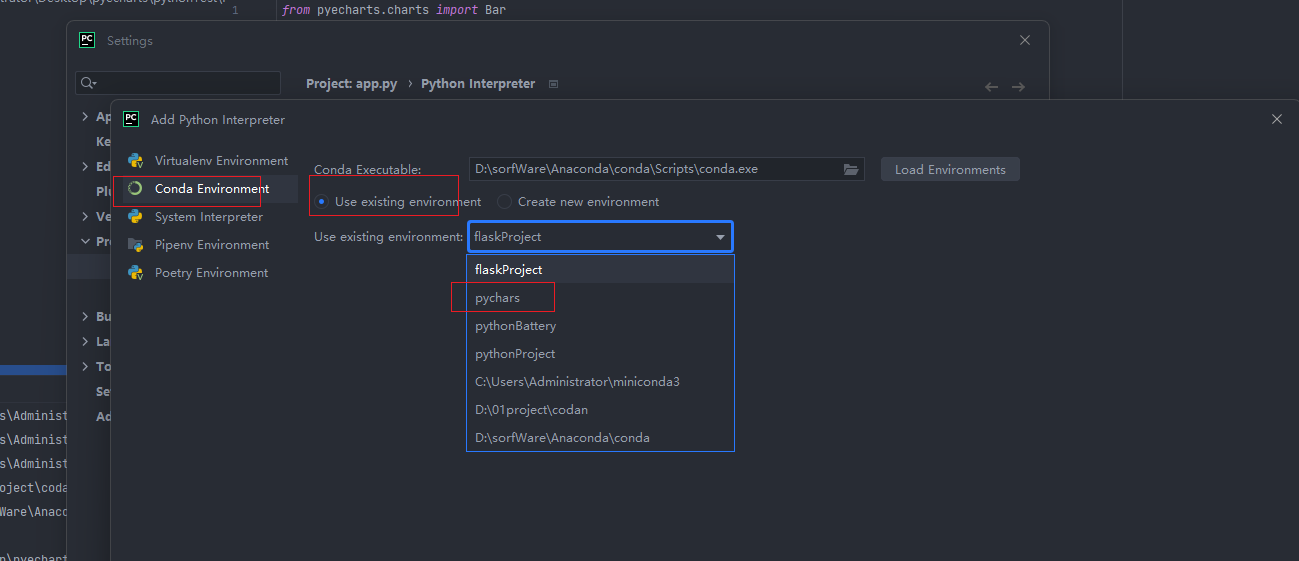Navigate back with Settings left arrow

[x=991, y=87]
